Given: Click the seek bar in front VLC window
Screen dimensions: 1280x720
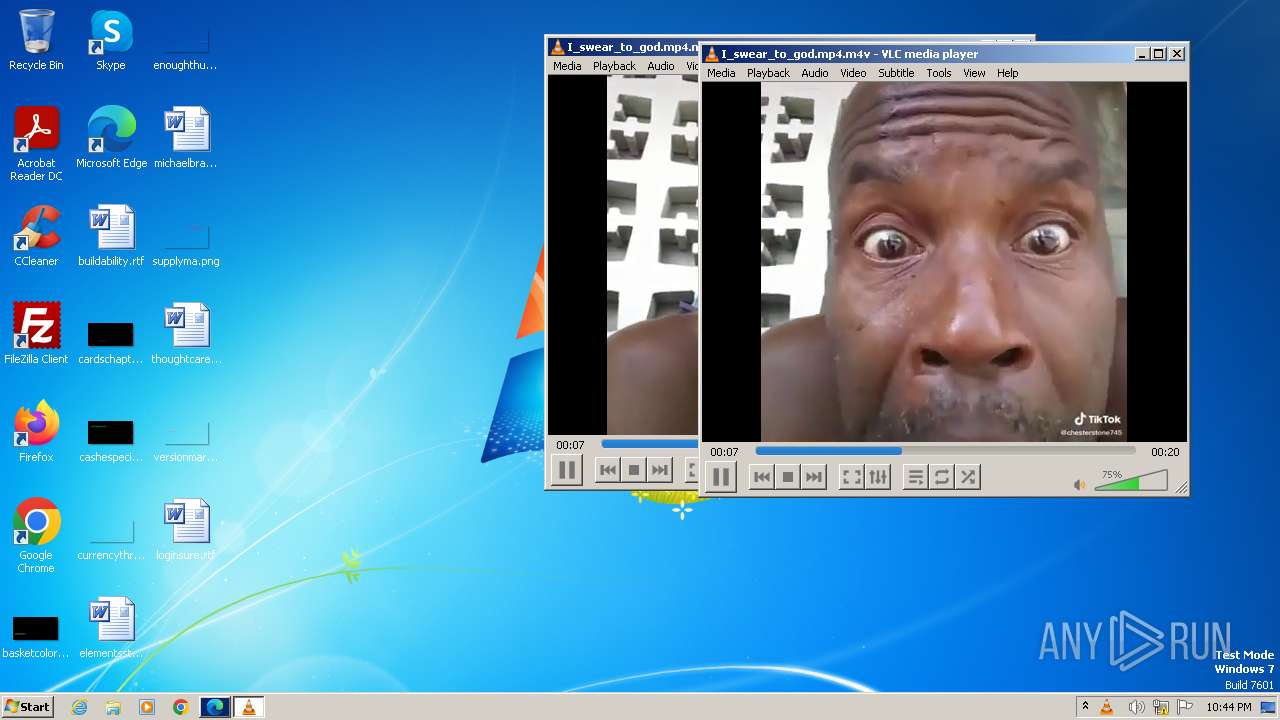Looking at the screenshot, I should (945, 451).
